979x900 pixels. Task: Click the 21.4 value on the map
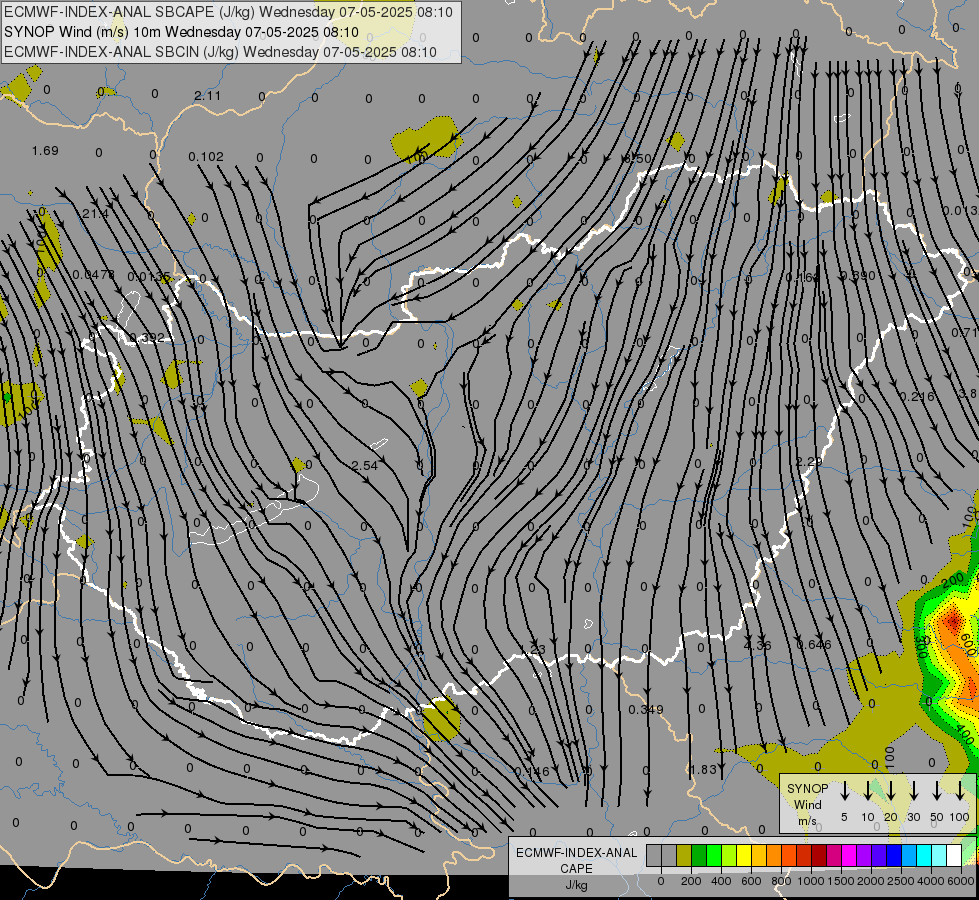[x=95, y=214]
